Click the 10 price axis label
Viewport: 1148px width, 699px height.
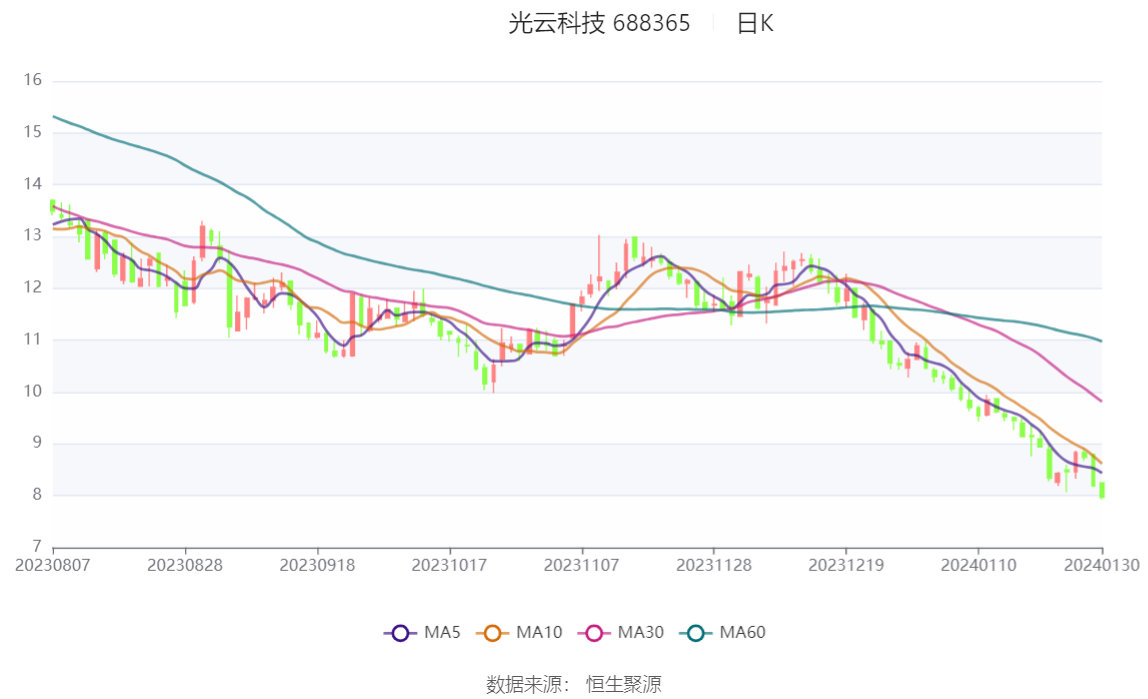pyautogui.click(x=32, y=391)
